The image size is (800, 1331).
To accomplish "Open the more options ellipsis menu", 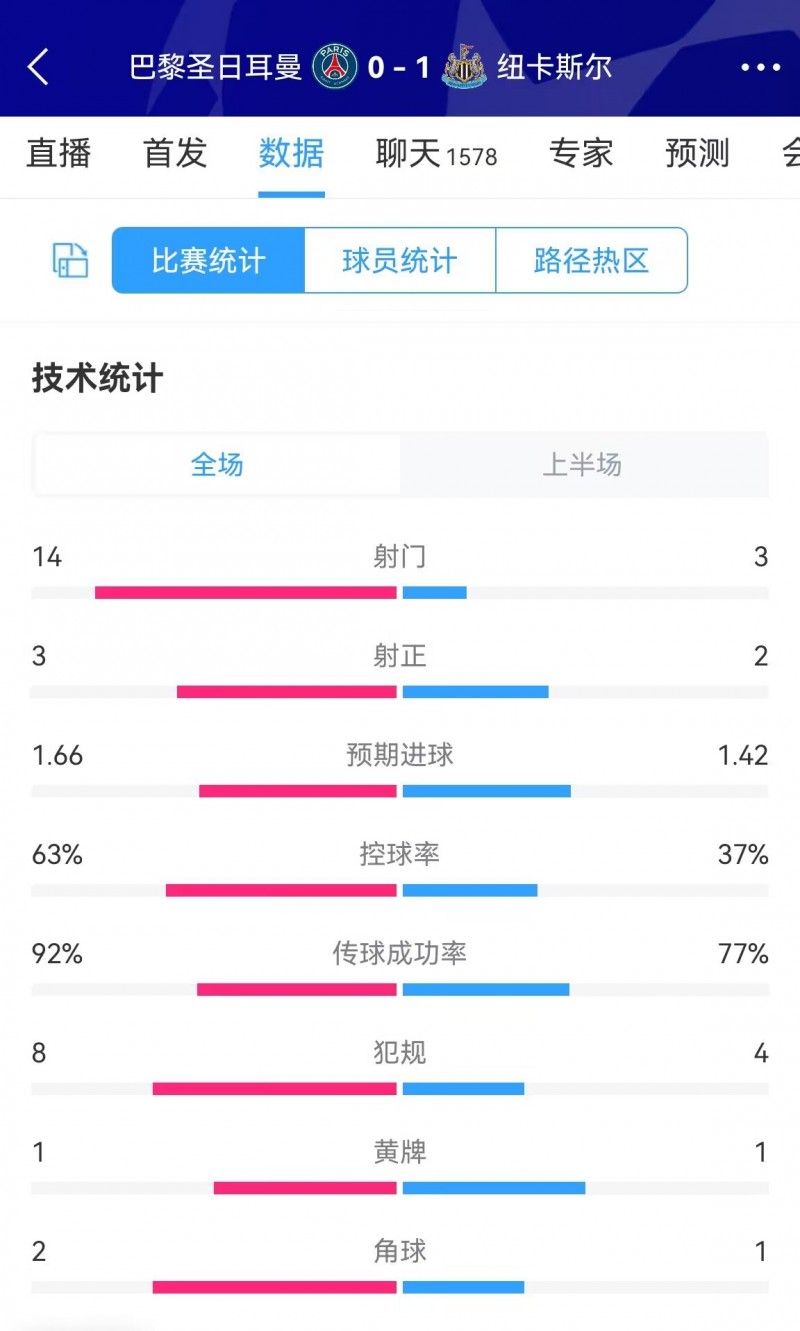I will pos(760,68).
